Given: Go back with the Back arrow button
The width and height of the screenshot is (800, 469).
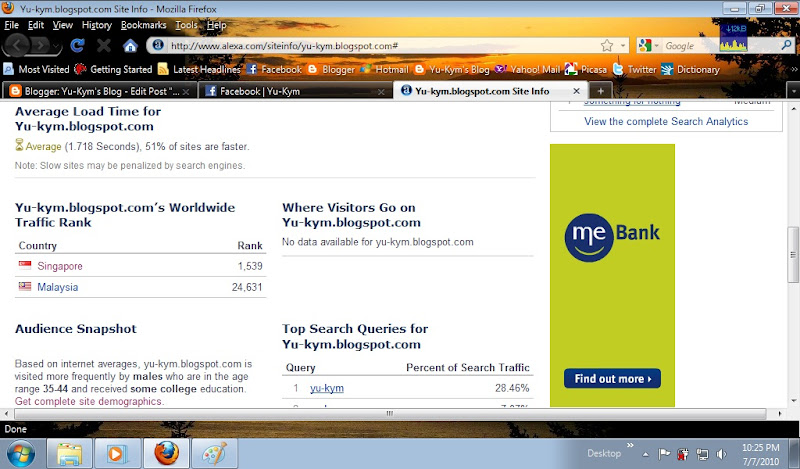Looking at the screenshot, I should 17,45.
